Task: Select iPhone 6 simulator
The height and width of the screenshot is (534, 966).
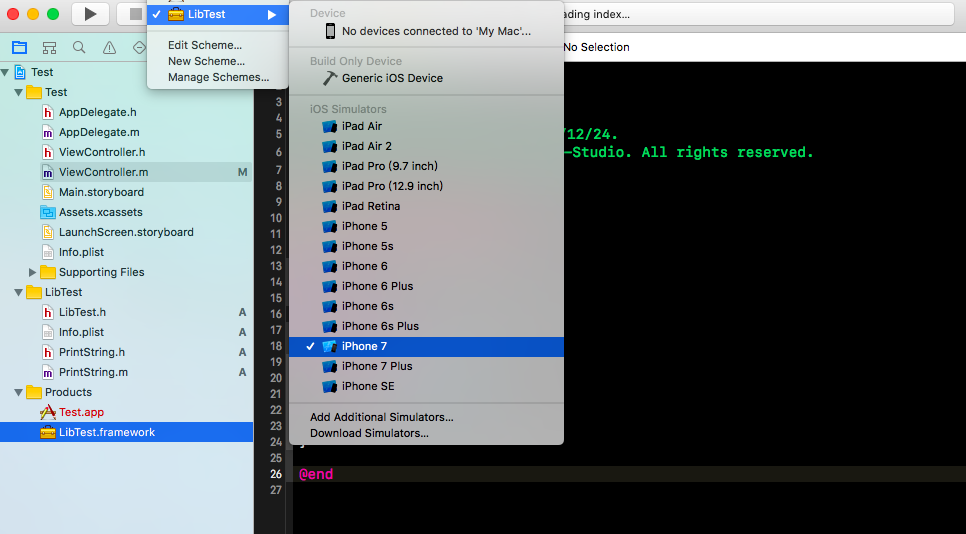Action: [x=426, y=266]
